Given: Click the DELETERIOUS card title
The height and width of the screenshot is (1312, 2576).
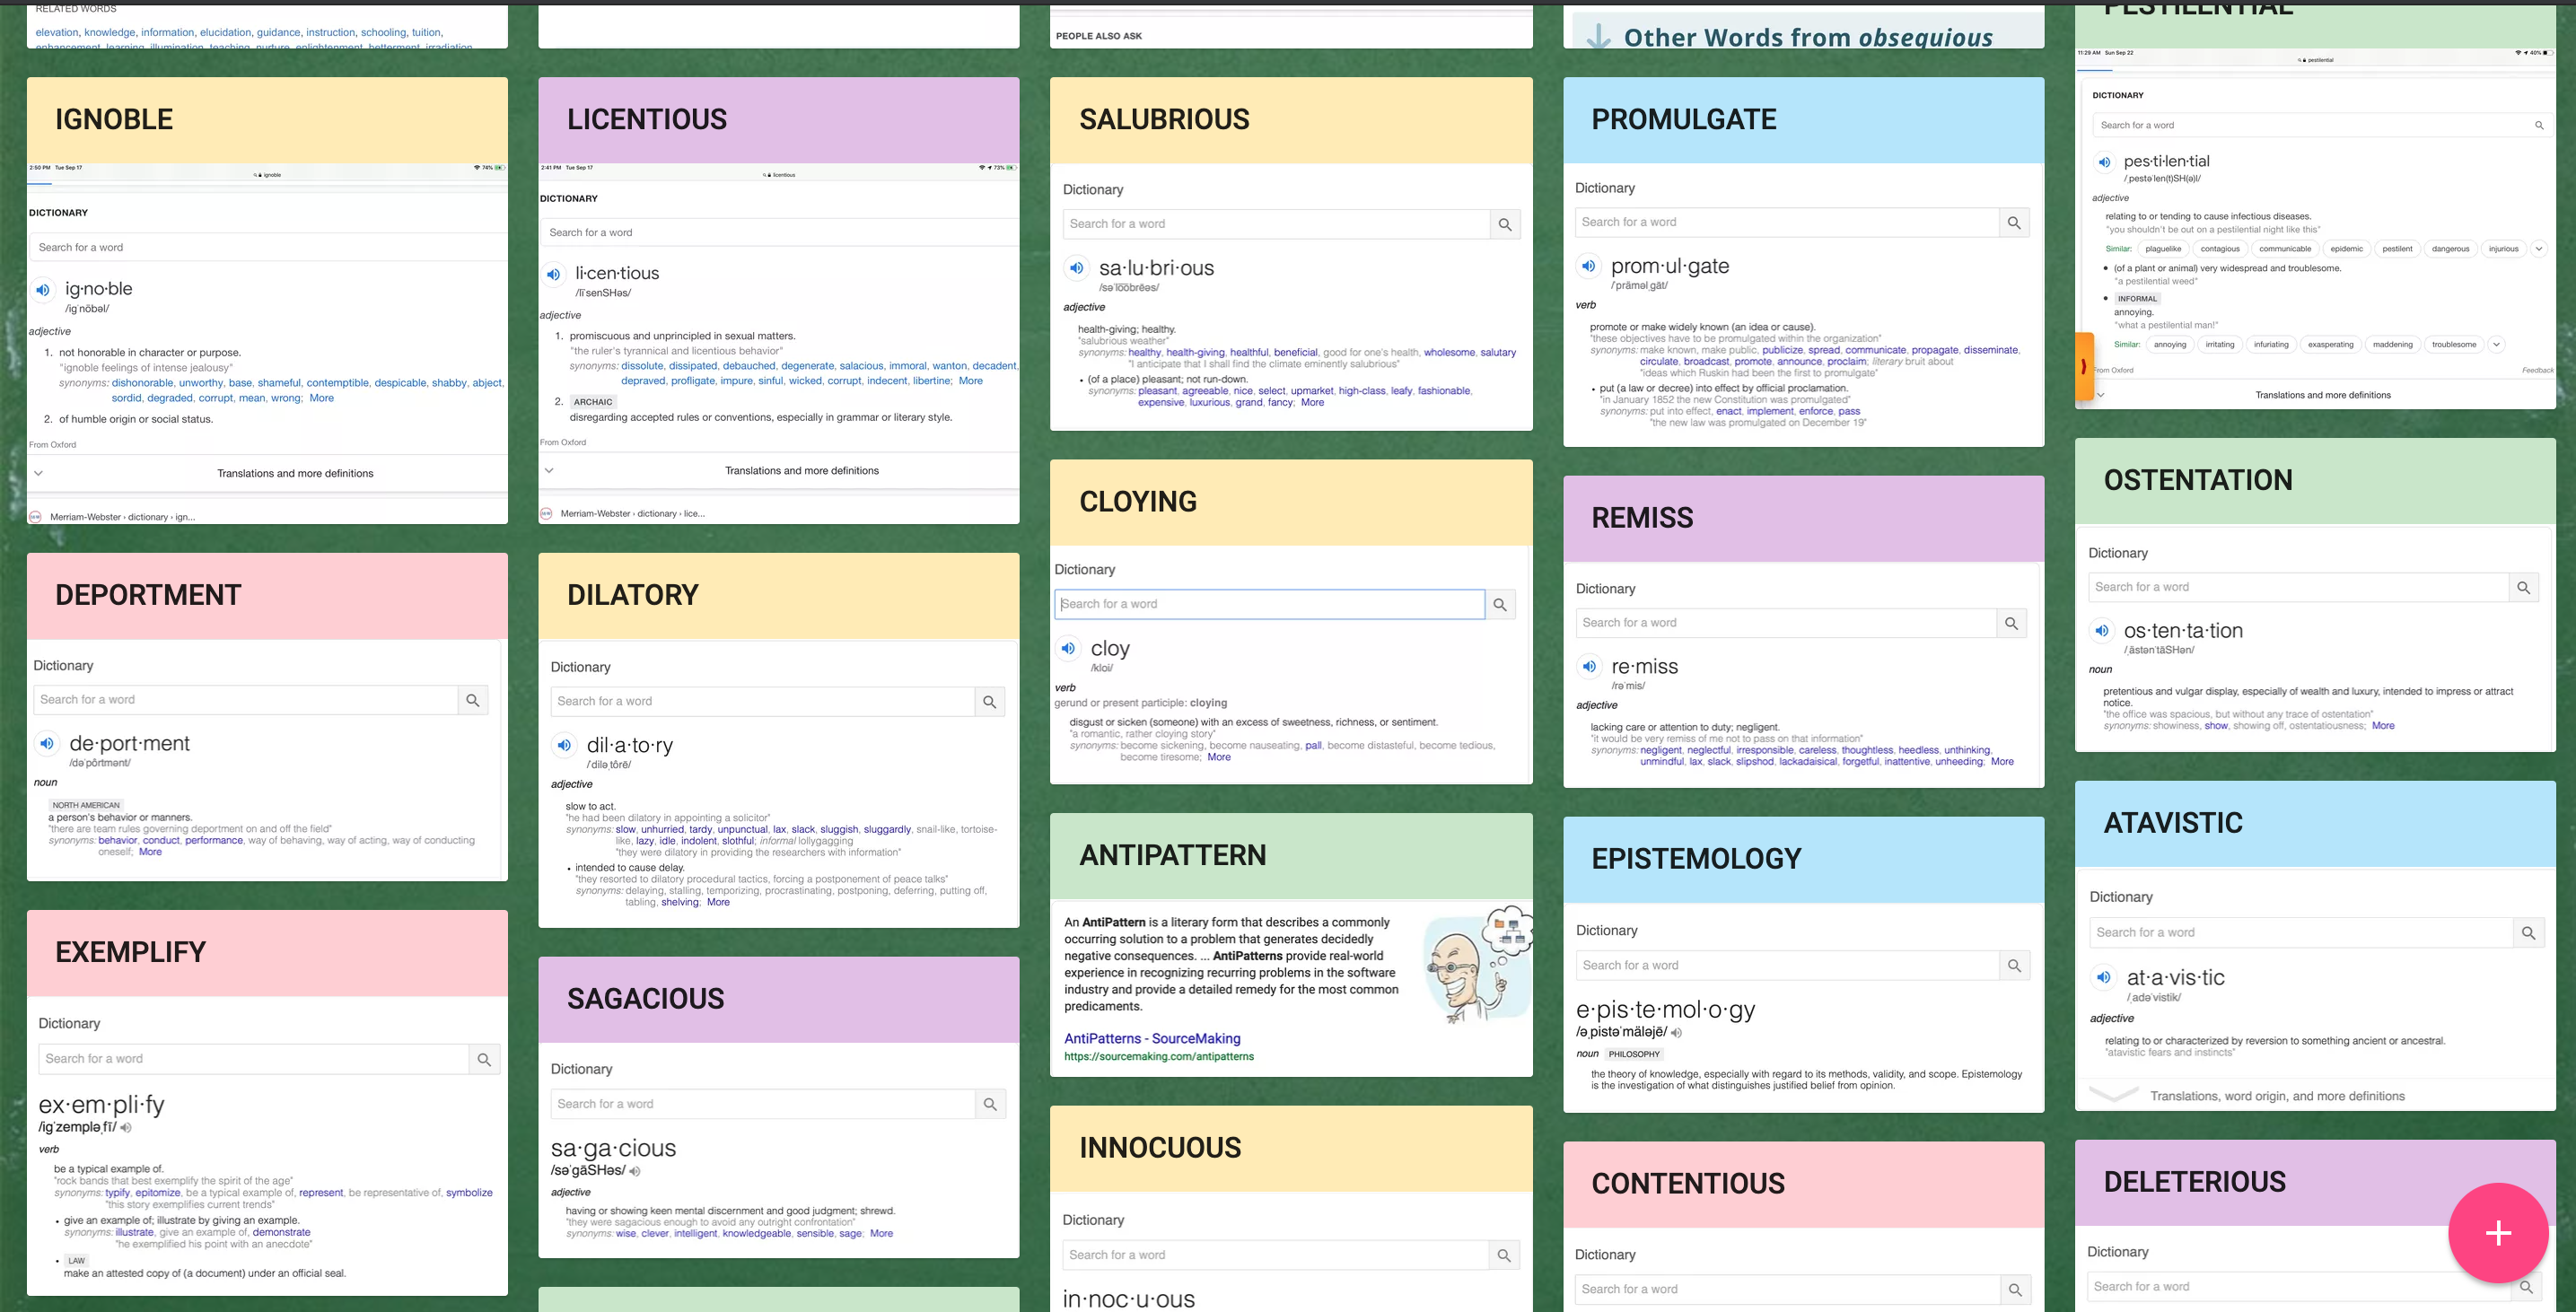Looking at the screenshot, I should tap(2194, 1182).
